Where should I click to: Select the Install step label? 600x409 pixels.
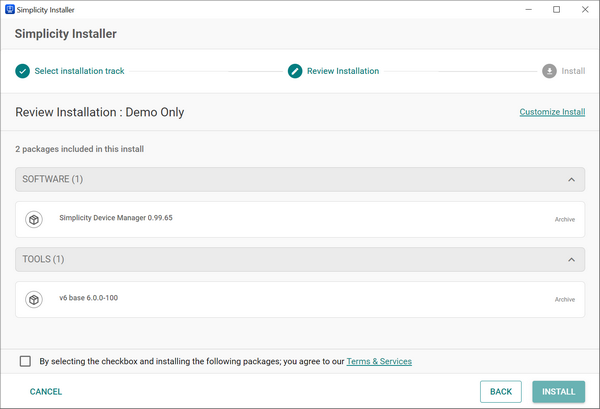pyautogui.click(x=573, y=71)
